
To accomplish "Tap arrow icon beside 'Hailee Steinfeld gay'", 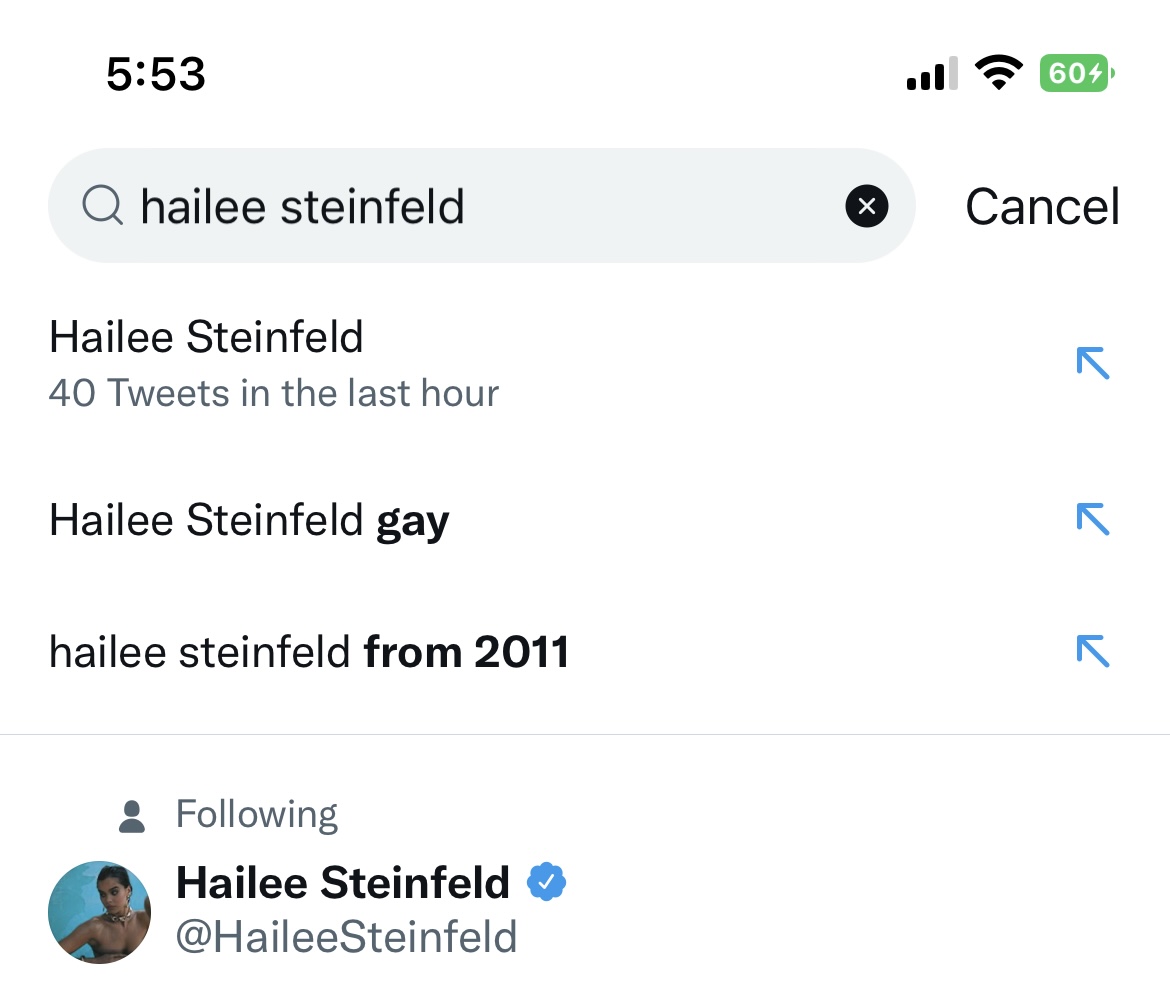I will (1093, 519).
